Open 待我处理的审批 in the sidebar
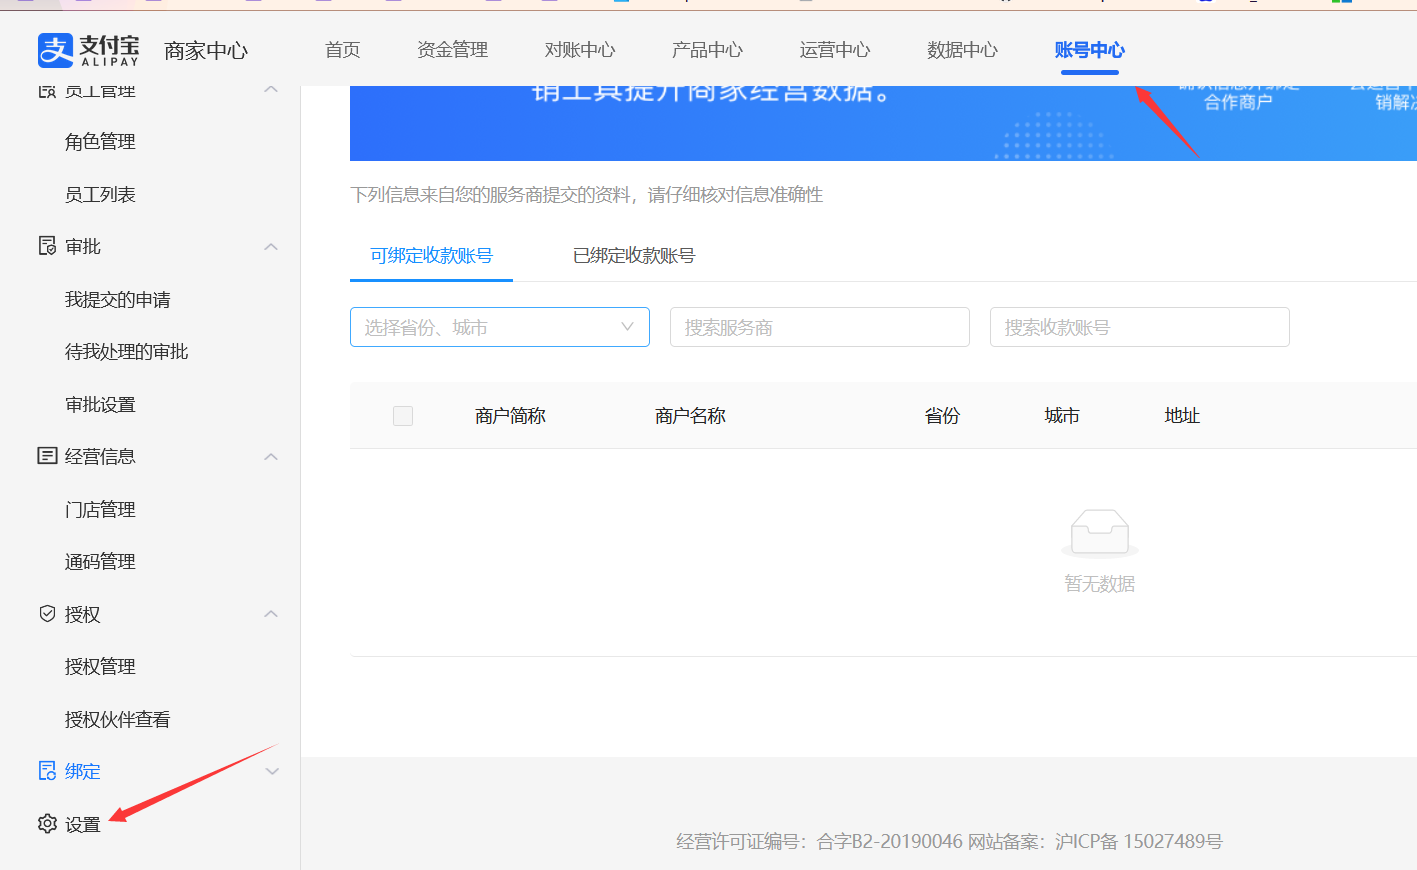This screenshot has width=1417, height=870. [x=127, y=351]
